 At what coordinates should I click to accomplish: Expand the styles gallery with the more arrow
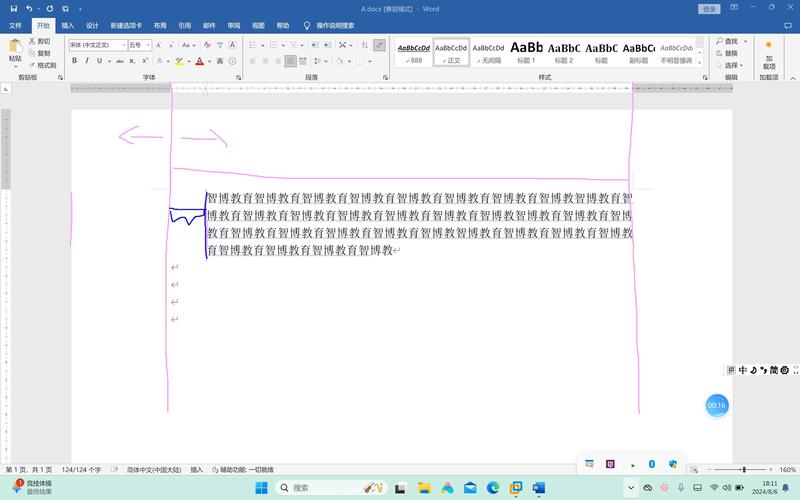point(699,63)
